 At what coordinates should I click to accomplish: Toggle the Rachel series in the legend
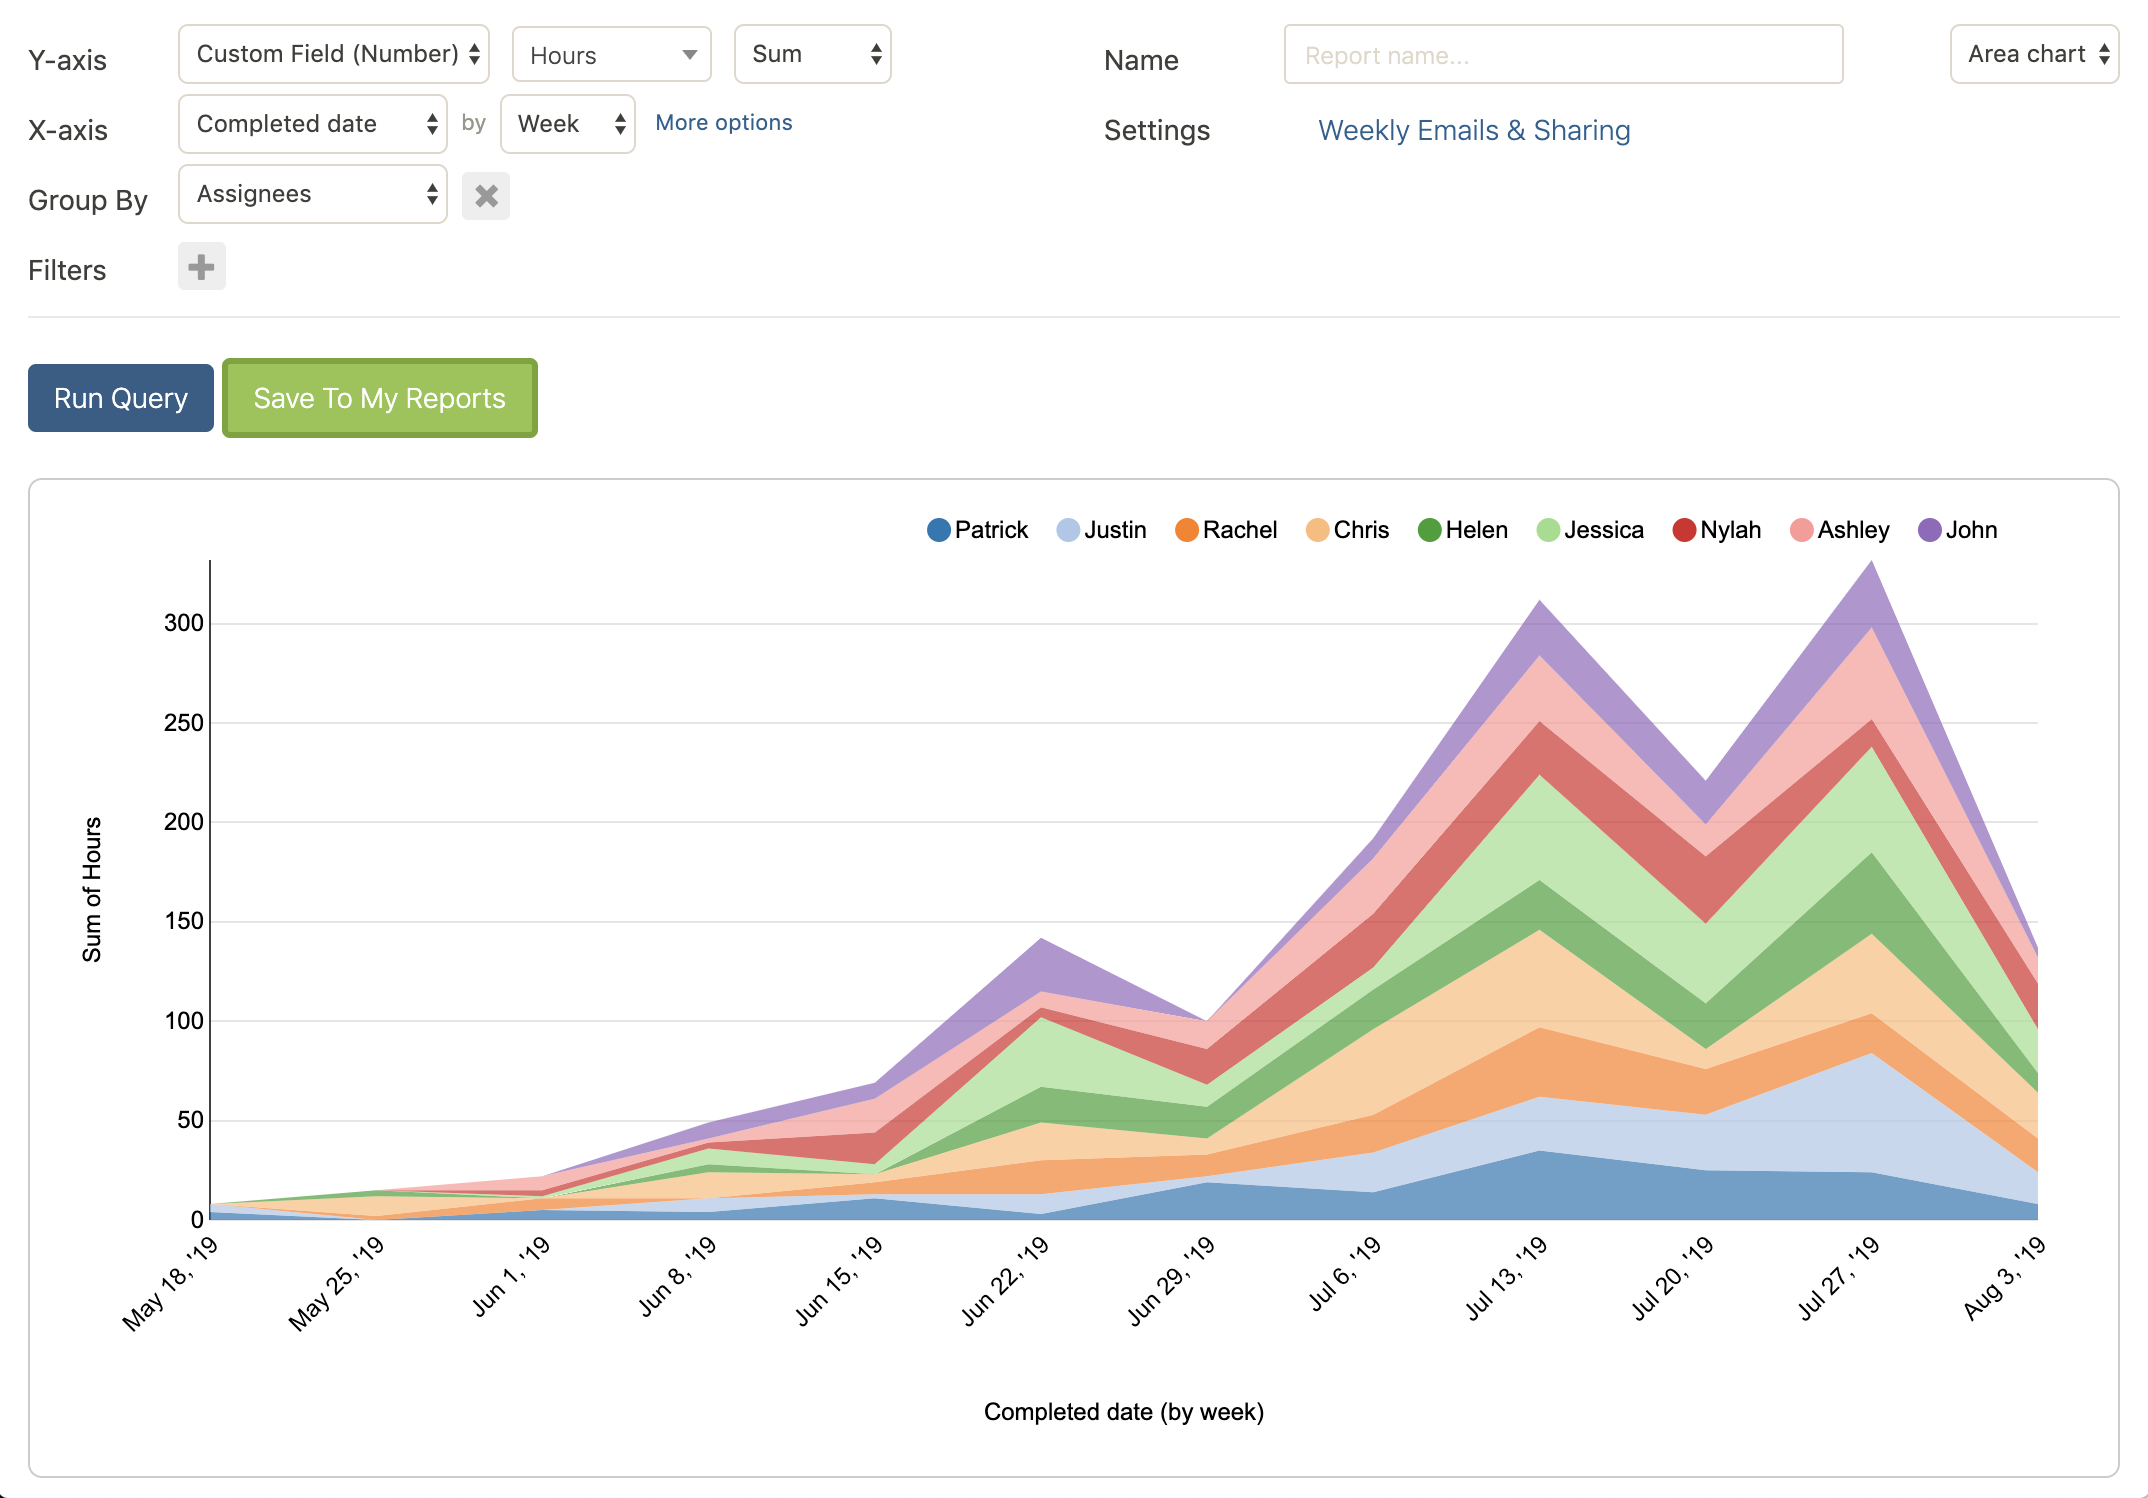(x=1226, y=530)
